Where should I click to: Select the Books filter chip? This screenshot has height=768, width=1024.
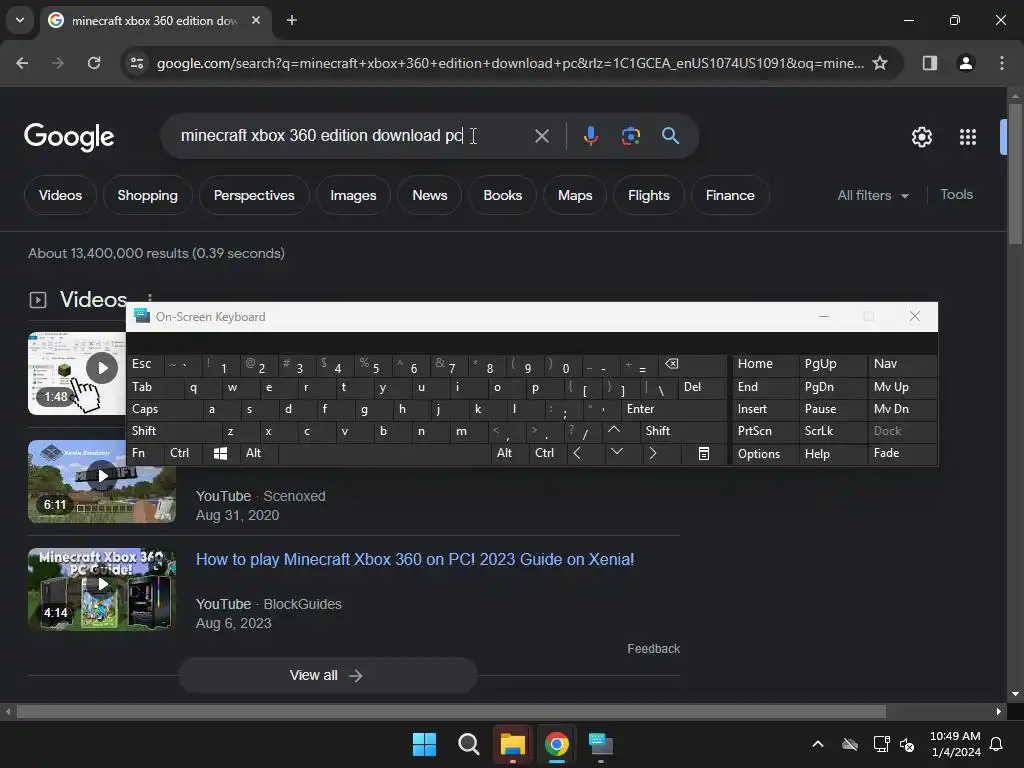tap(502, 195)
